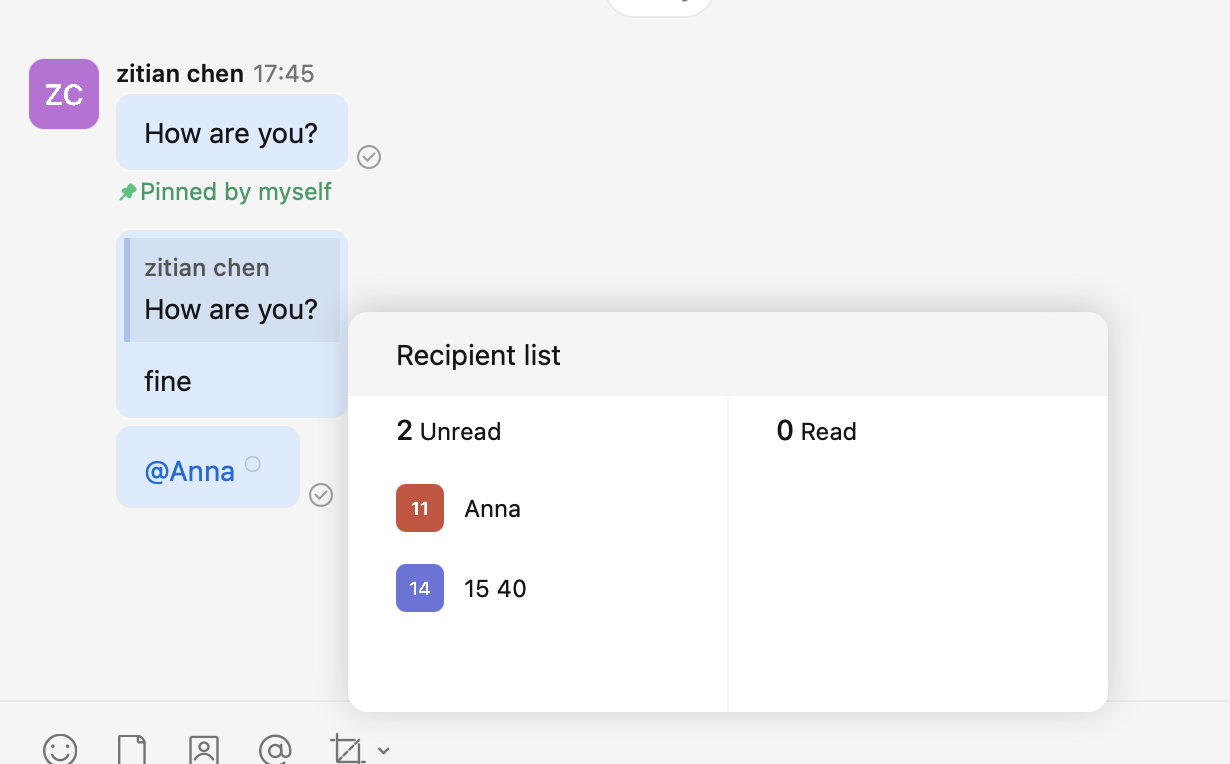Screen dimensions: 1230x764
Task: Select Anna in the unread recipients
Action: tap(492, 509)
